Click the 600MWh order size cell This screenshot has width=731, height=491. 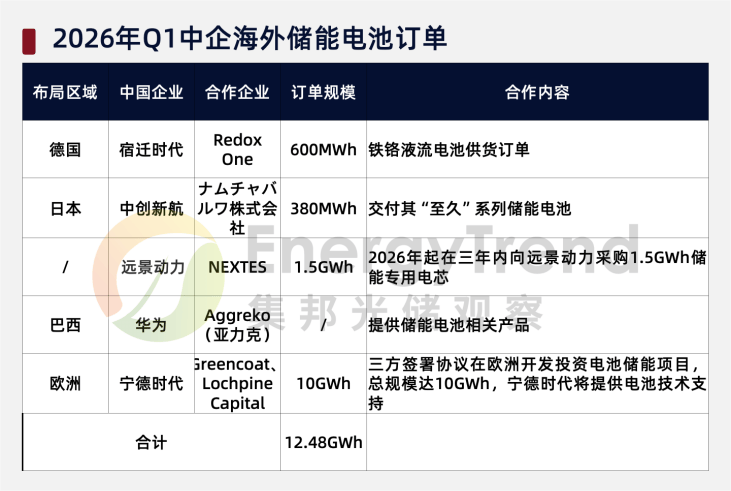tap(324, 150)
